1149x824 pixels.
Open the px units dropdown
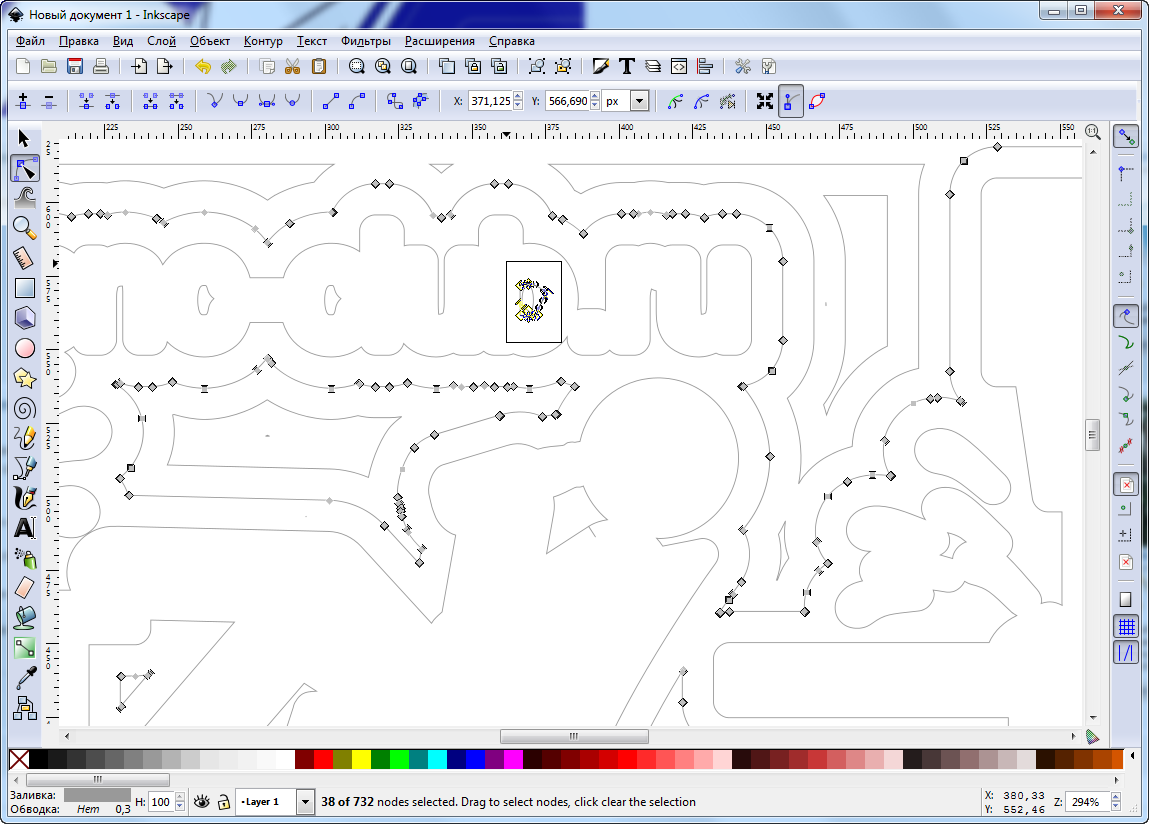[640, 101]
